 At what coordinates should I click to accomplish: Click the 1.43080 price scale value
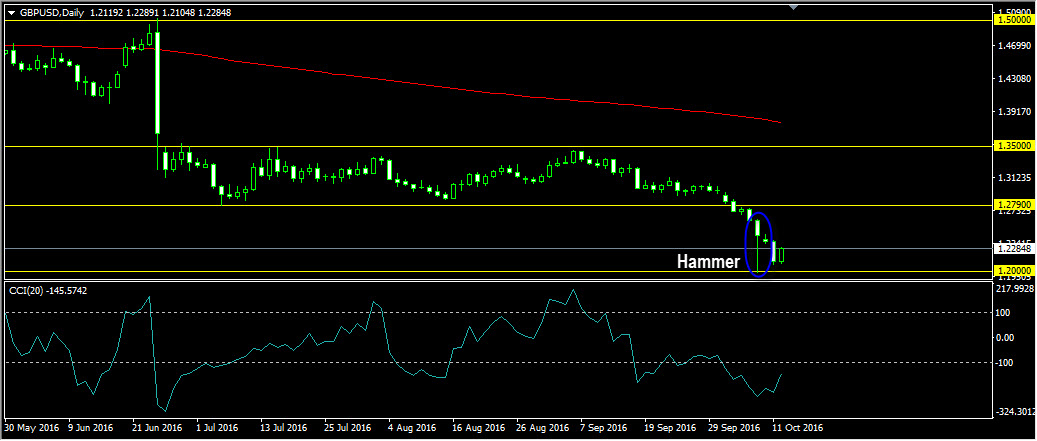[x=1016, y=79]
